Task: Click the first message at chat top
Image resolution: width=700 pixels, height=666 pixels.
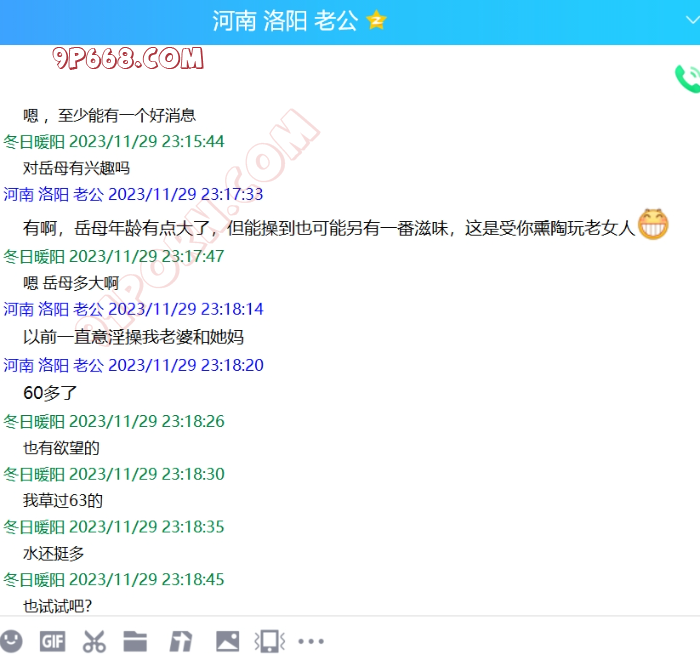Action: tap(109, 116)
